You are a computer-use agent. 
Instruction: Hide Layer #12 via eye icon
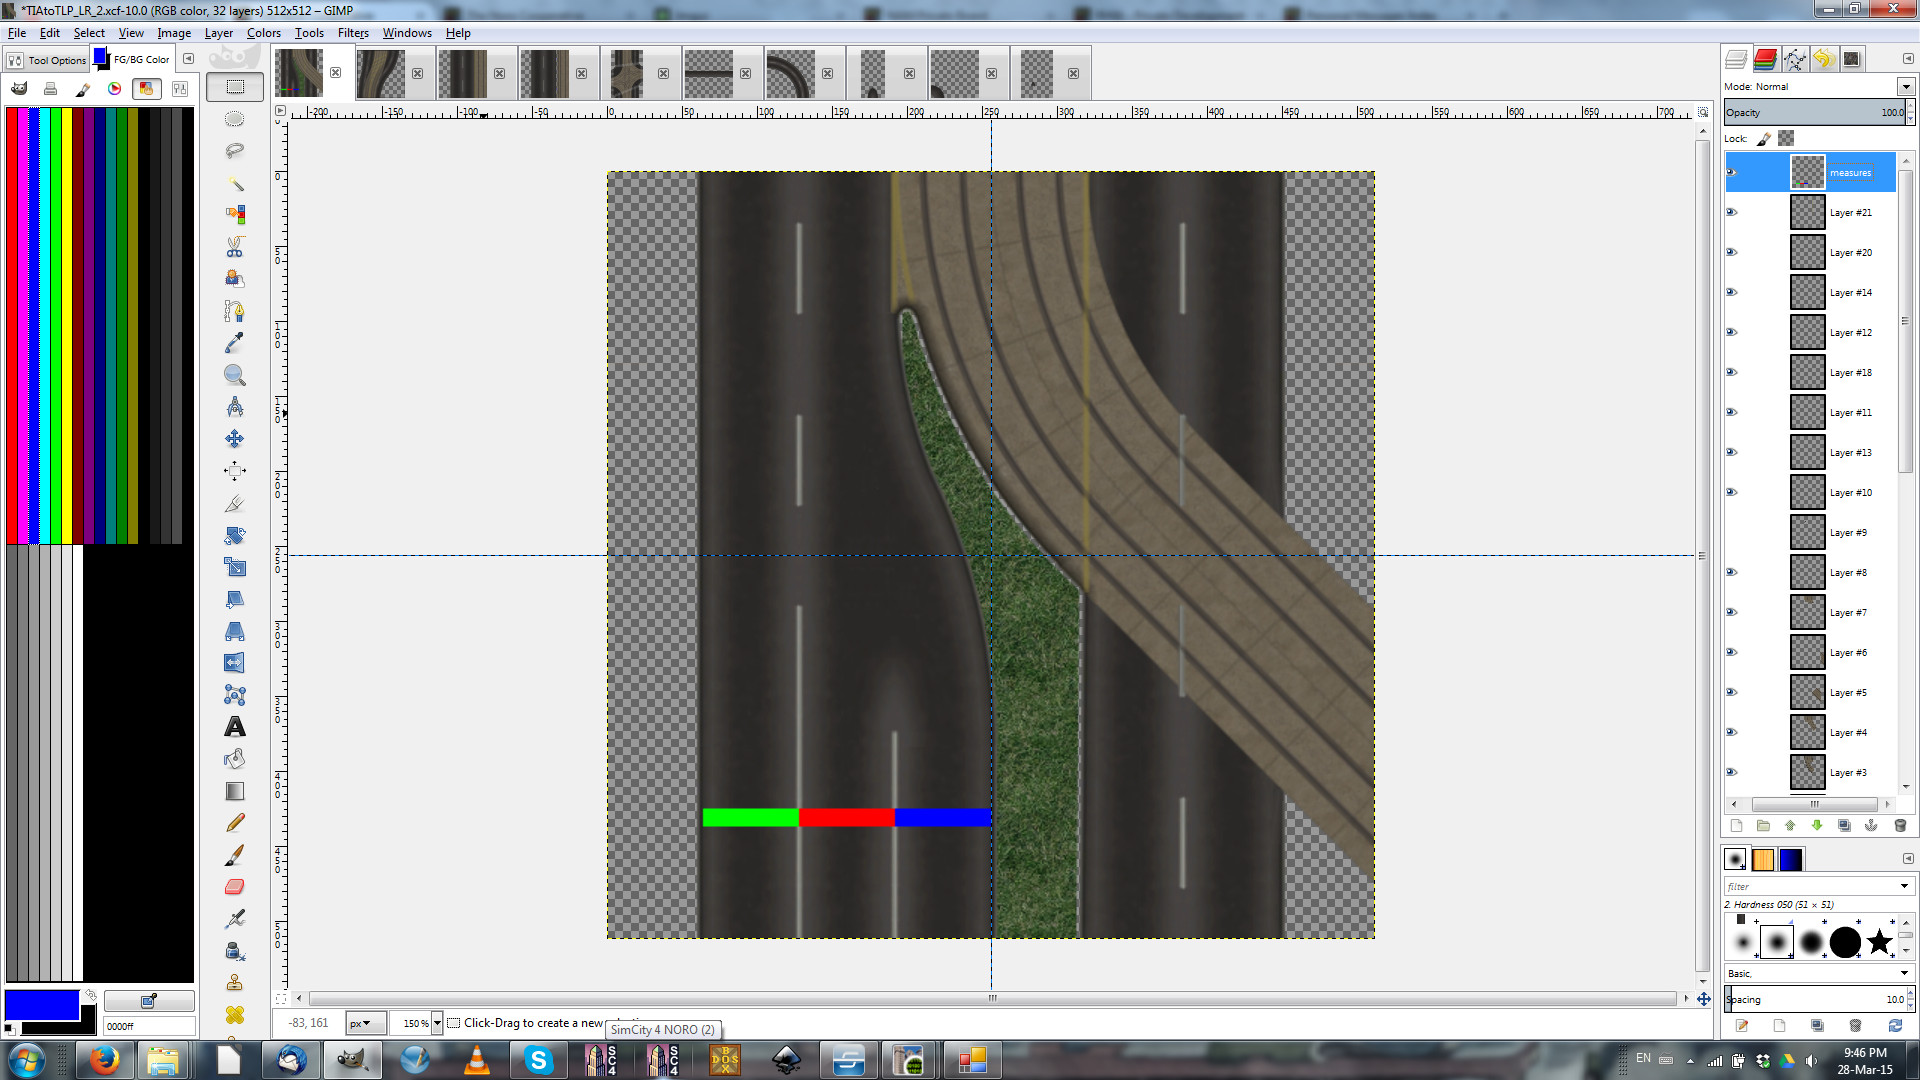tap(1732, 332)
